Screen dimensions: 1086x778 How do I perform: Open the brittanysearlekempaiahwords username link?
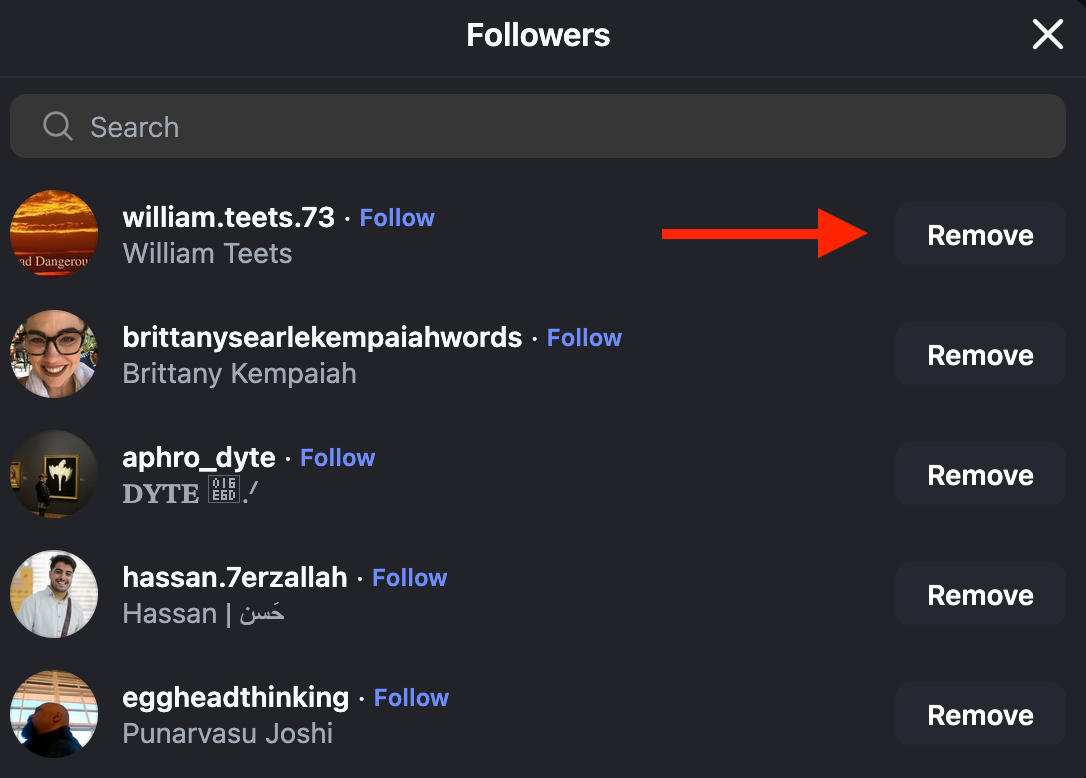pyautogui.click(x=322, y=338)
